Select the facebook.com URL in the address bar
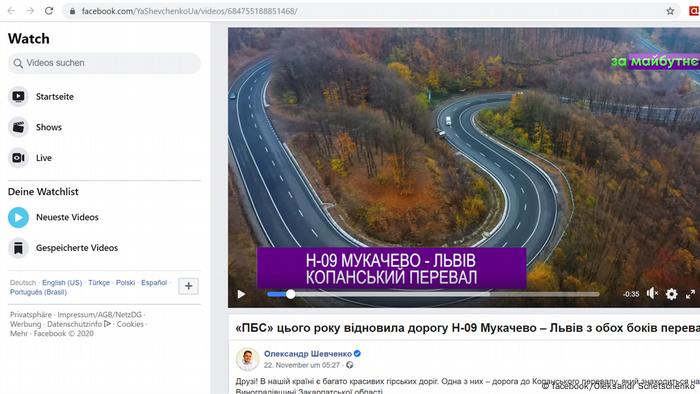This screenshot has height=394, width=700. pos(189,11)
